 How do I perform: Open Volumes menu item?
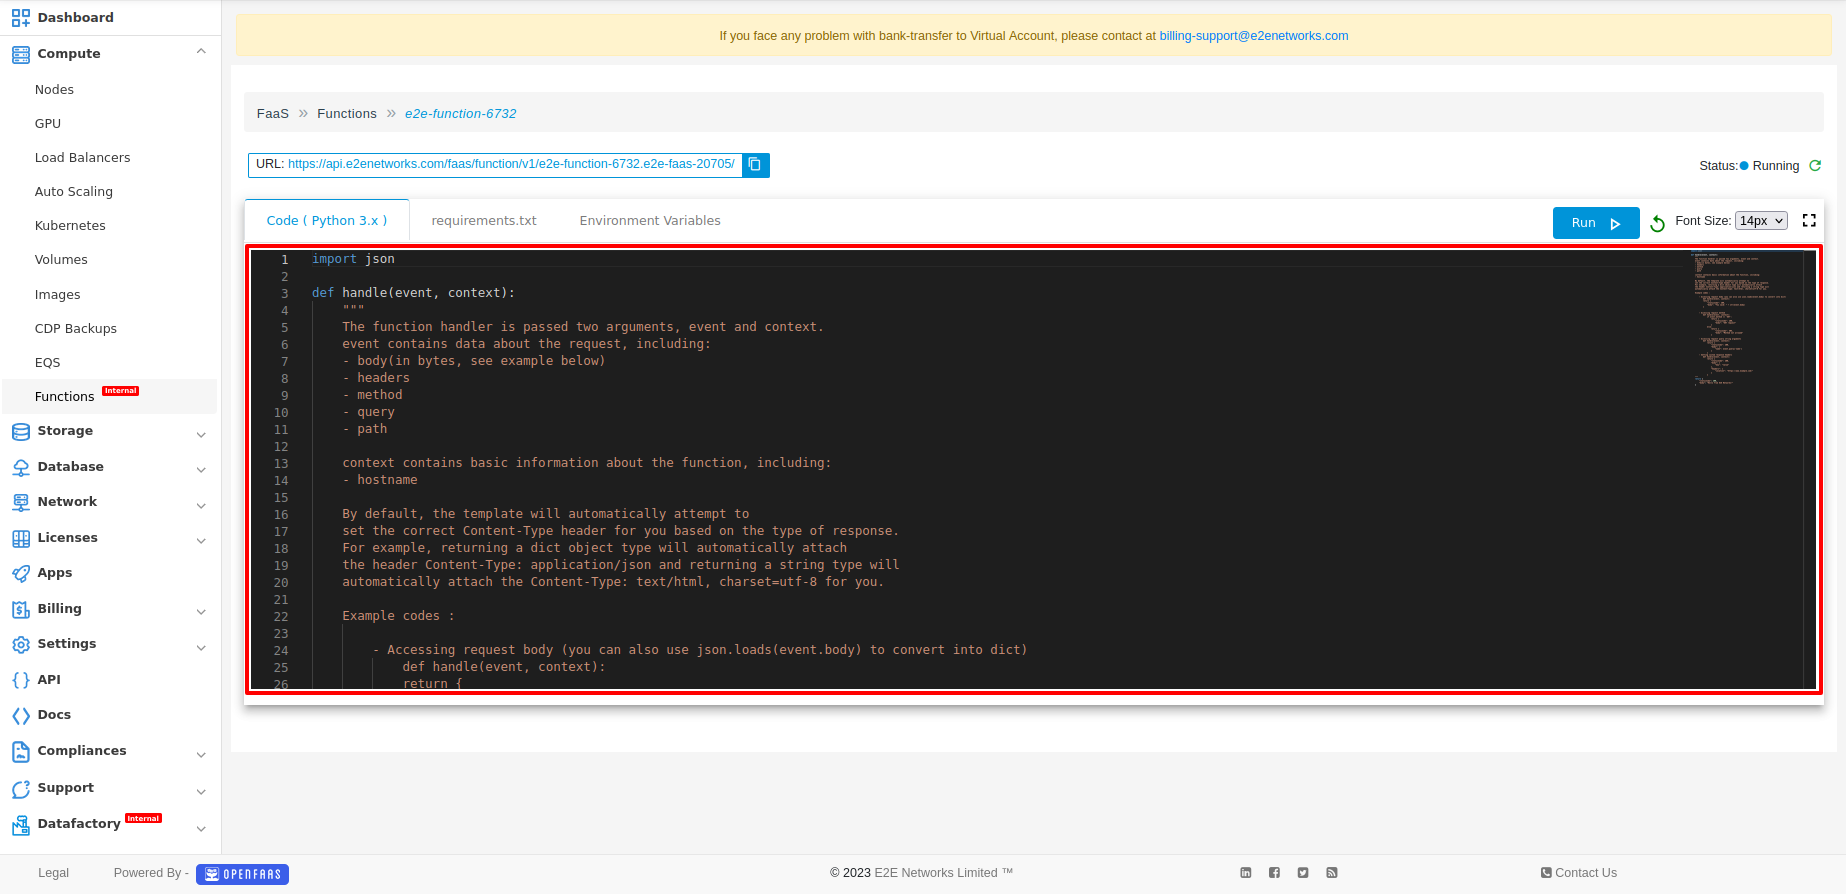(61, 260)
